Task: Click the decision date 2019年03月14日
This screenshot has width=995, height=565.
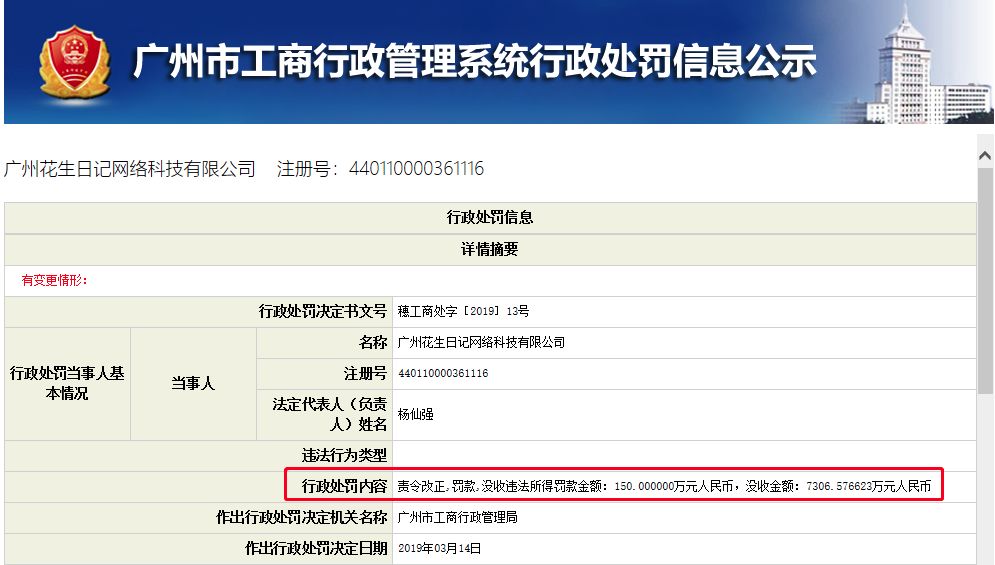Action: 439,548
